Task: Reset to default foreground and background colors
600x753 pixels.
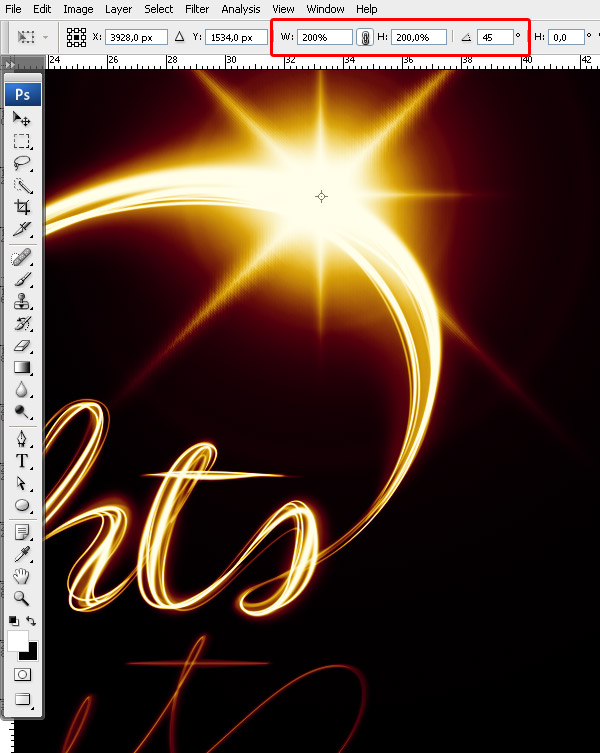Action: coord(13,621)
